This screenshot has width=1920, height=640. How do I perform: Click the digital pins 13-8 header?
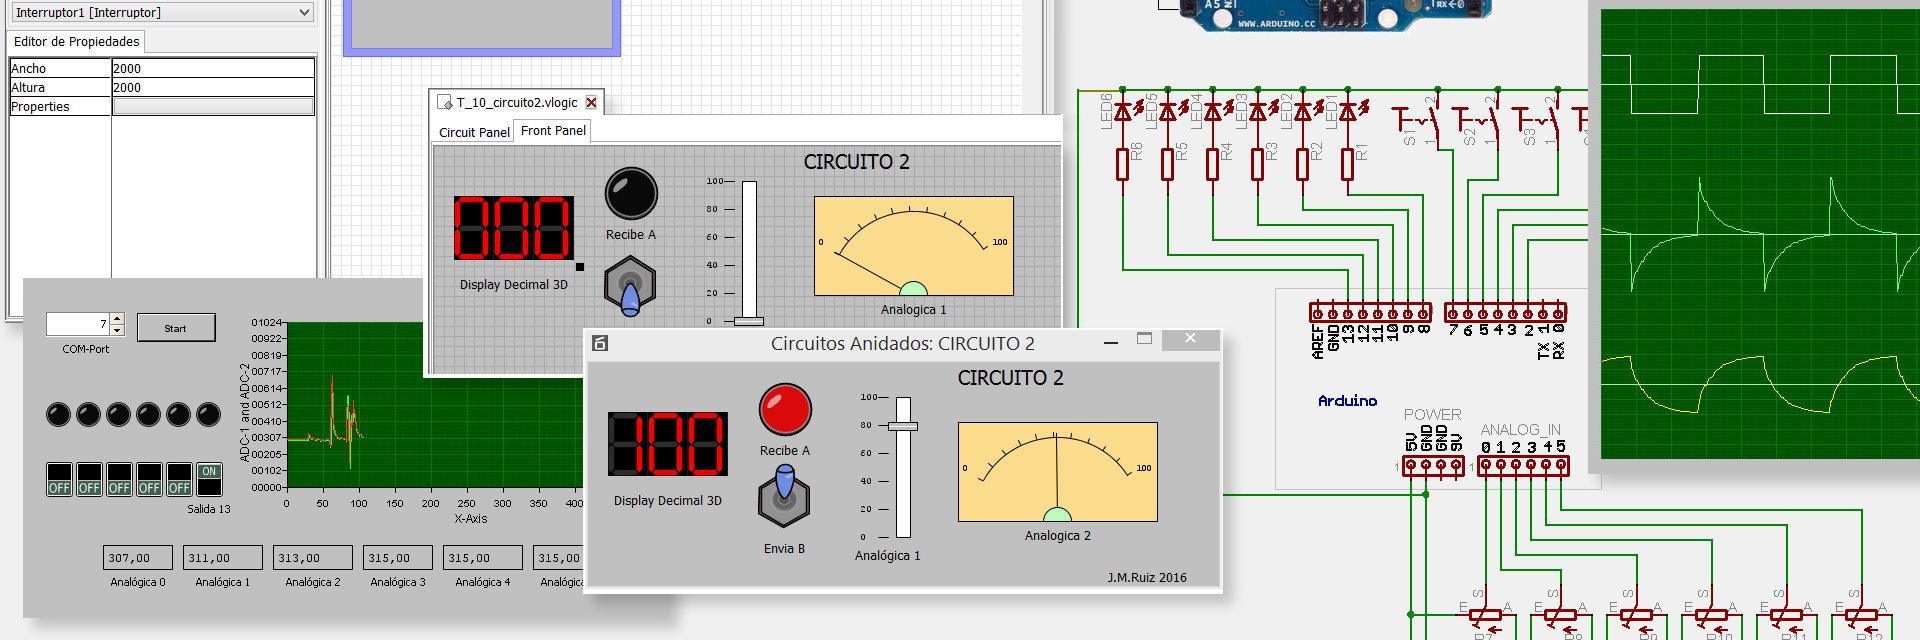(1370, 312)
